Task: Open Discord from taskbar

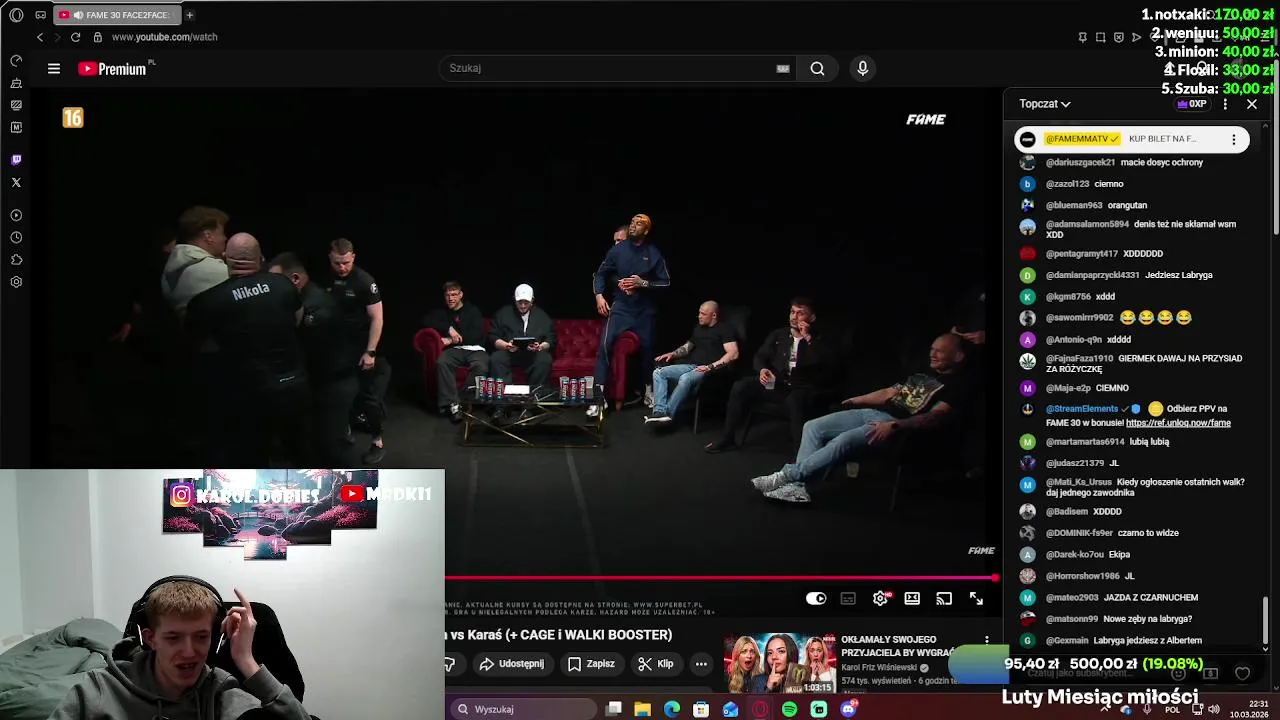Action: click(849, 709)
